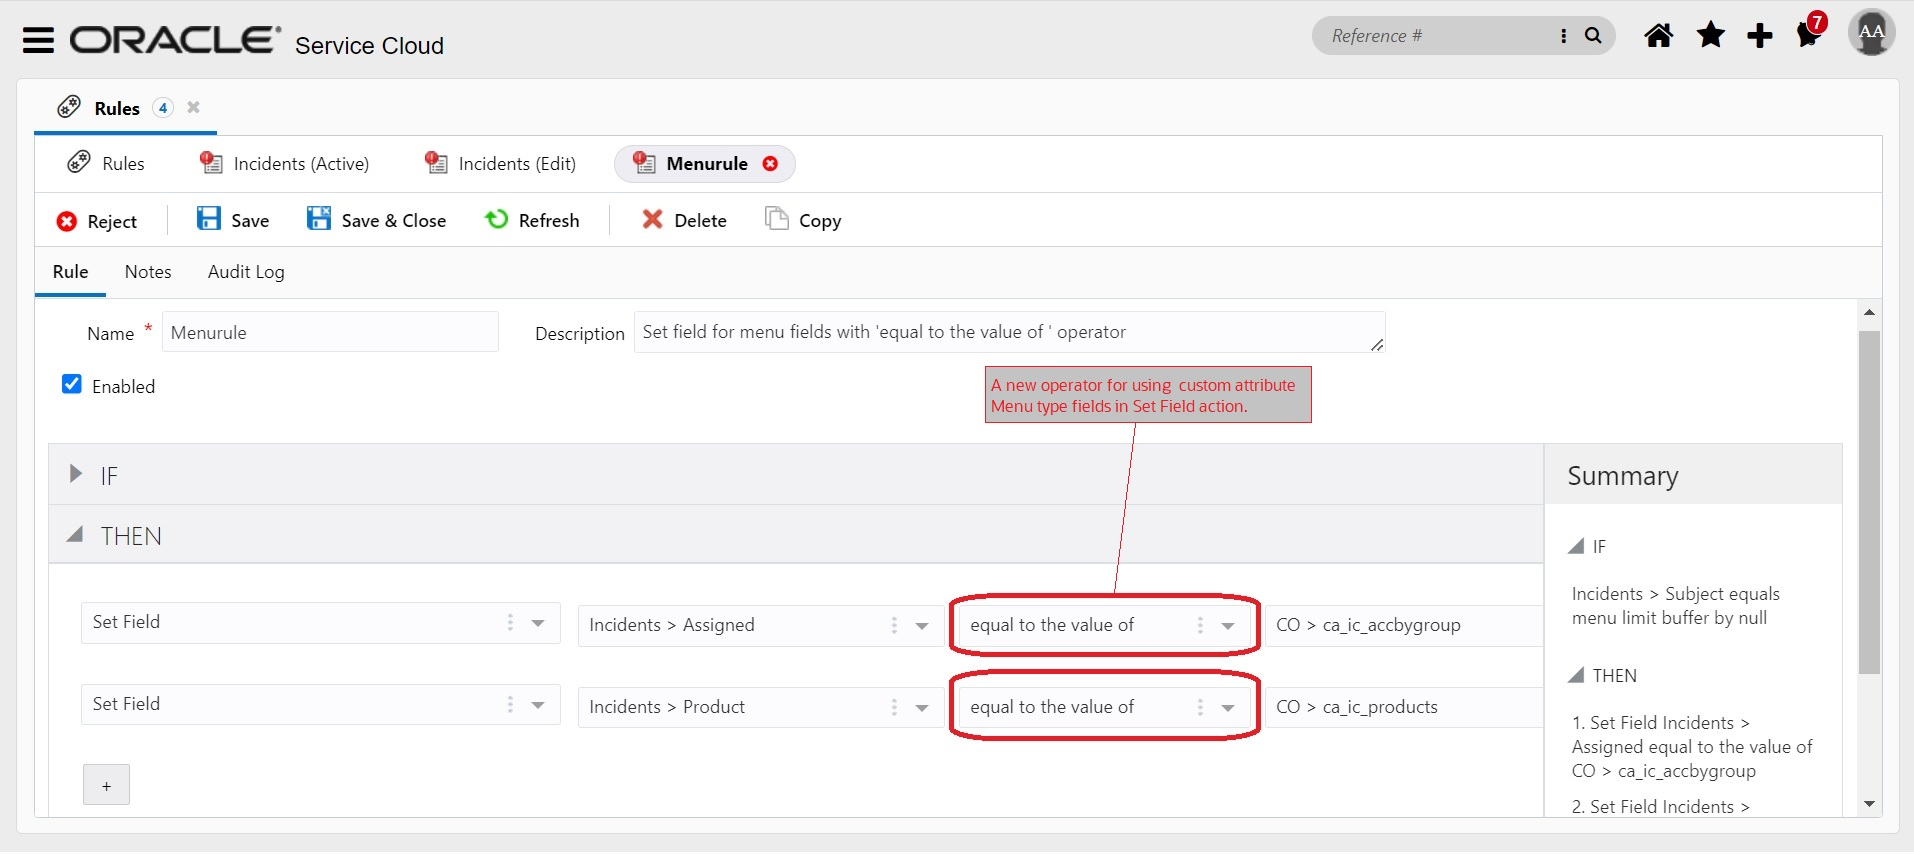Collapse the THEN section
Screen dimensions: 1914x854
click(x=75, y=535)
